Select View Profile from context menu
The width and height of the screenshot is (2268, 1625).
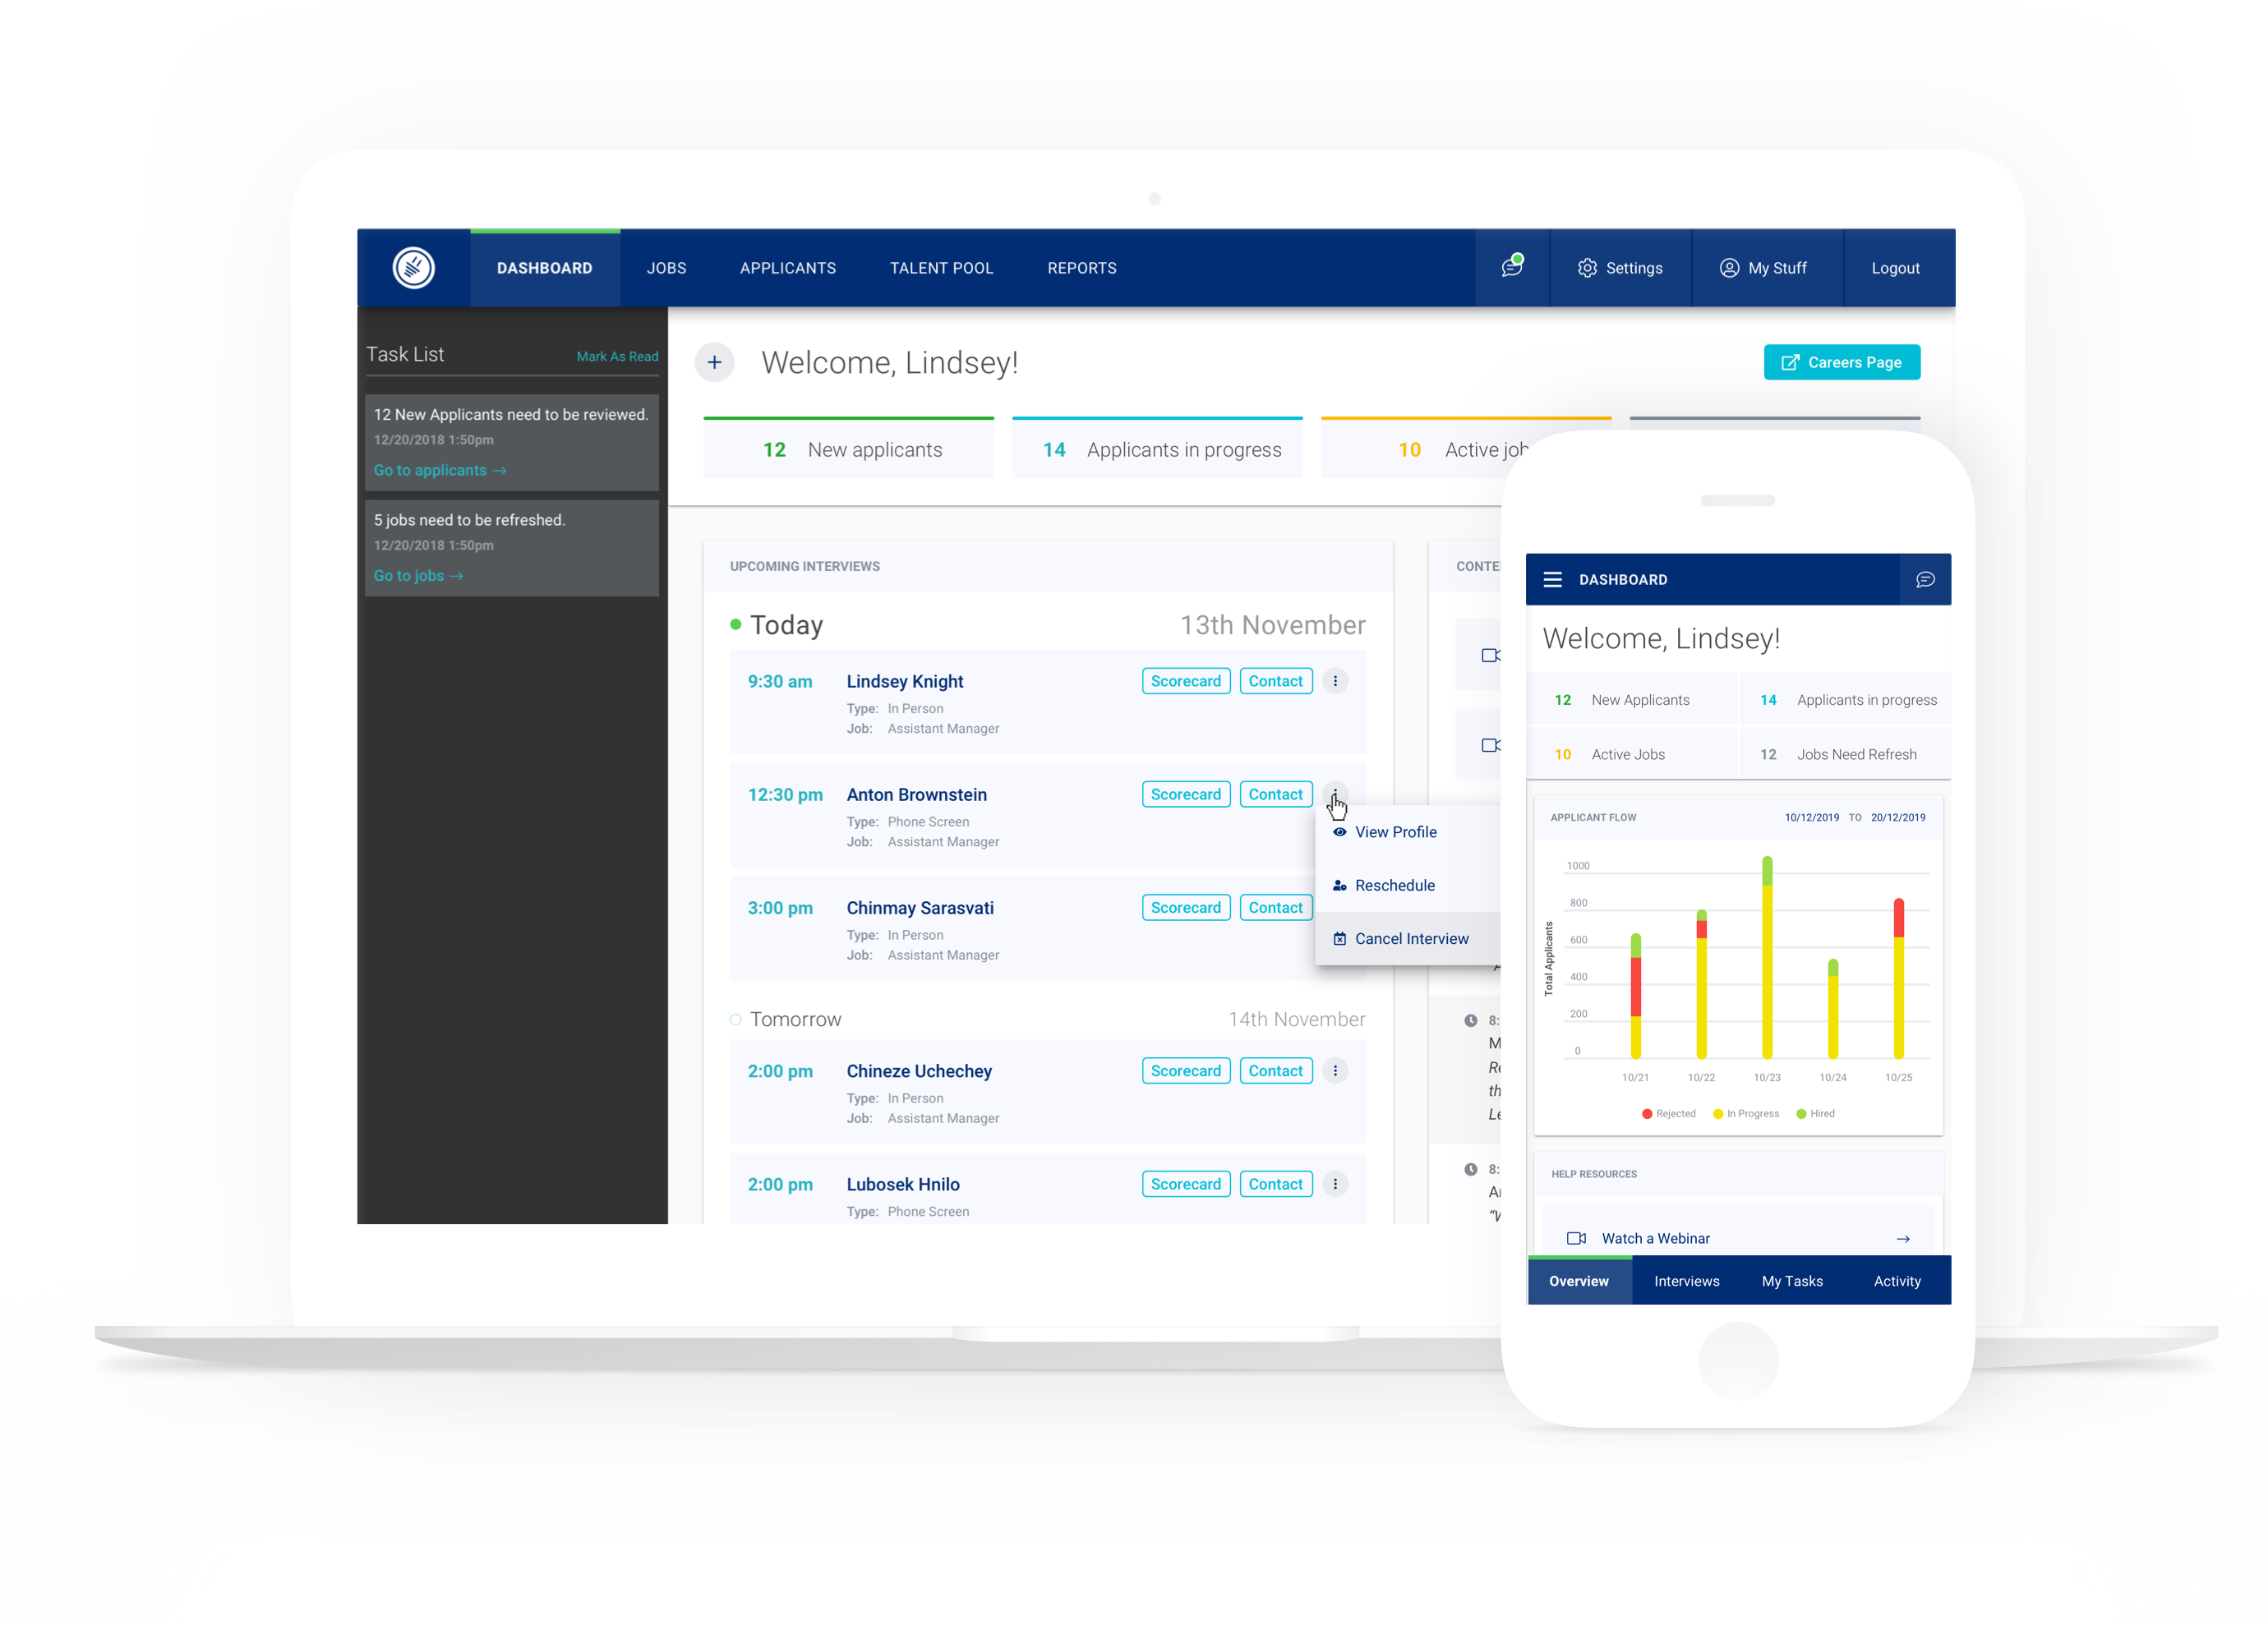click(x=1395, y=832)
